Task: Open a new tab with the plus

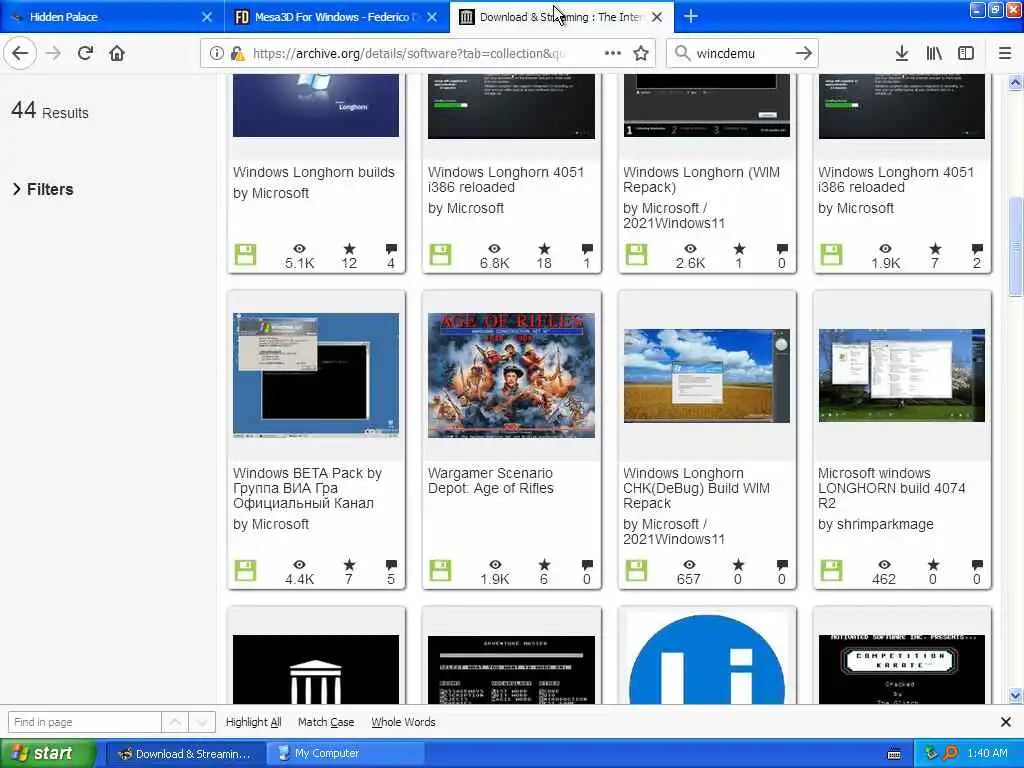Action: pyautogui.click(x=690, y=17)
